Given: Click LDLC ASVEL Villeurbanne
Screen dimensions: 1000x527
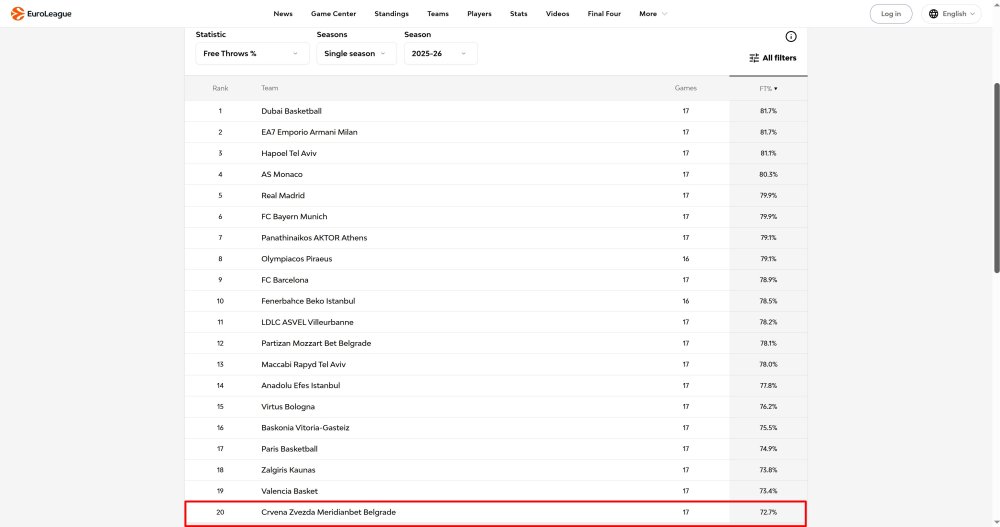Looking at the screenshot, I should 307,322.
